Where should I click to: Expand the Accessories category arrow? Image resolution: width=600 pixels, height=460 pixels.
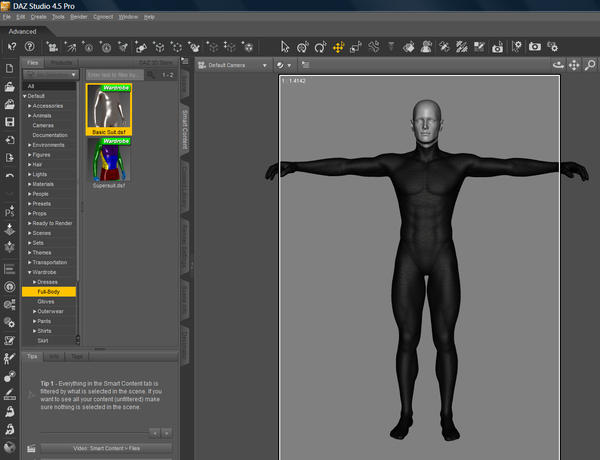[29, 106]
